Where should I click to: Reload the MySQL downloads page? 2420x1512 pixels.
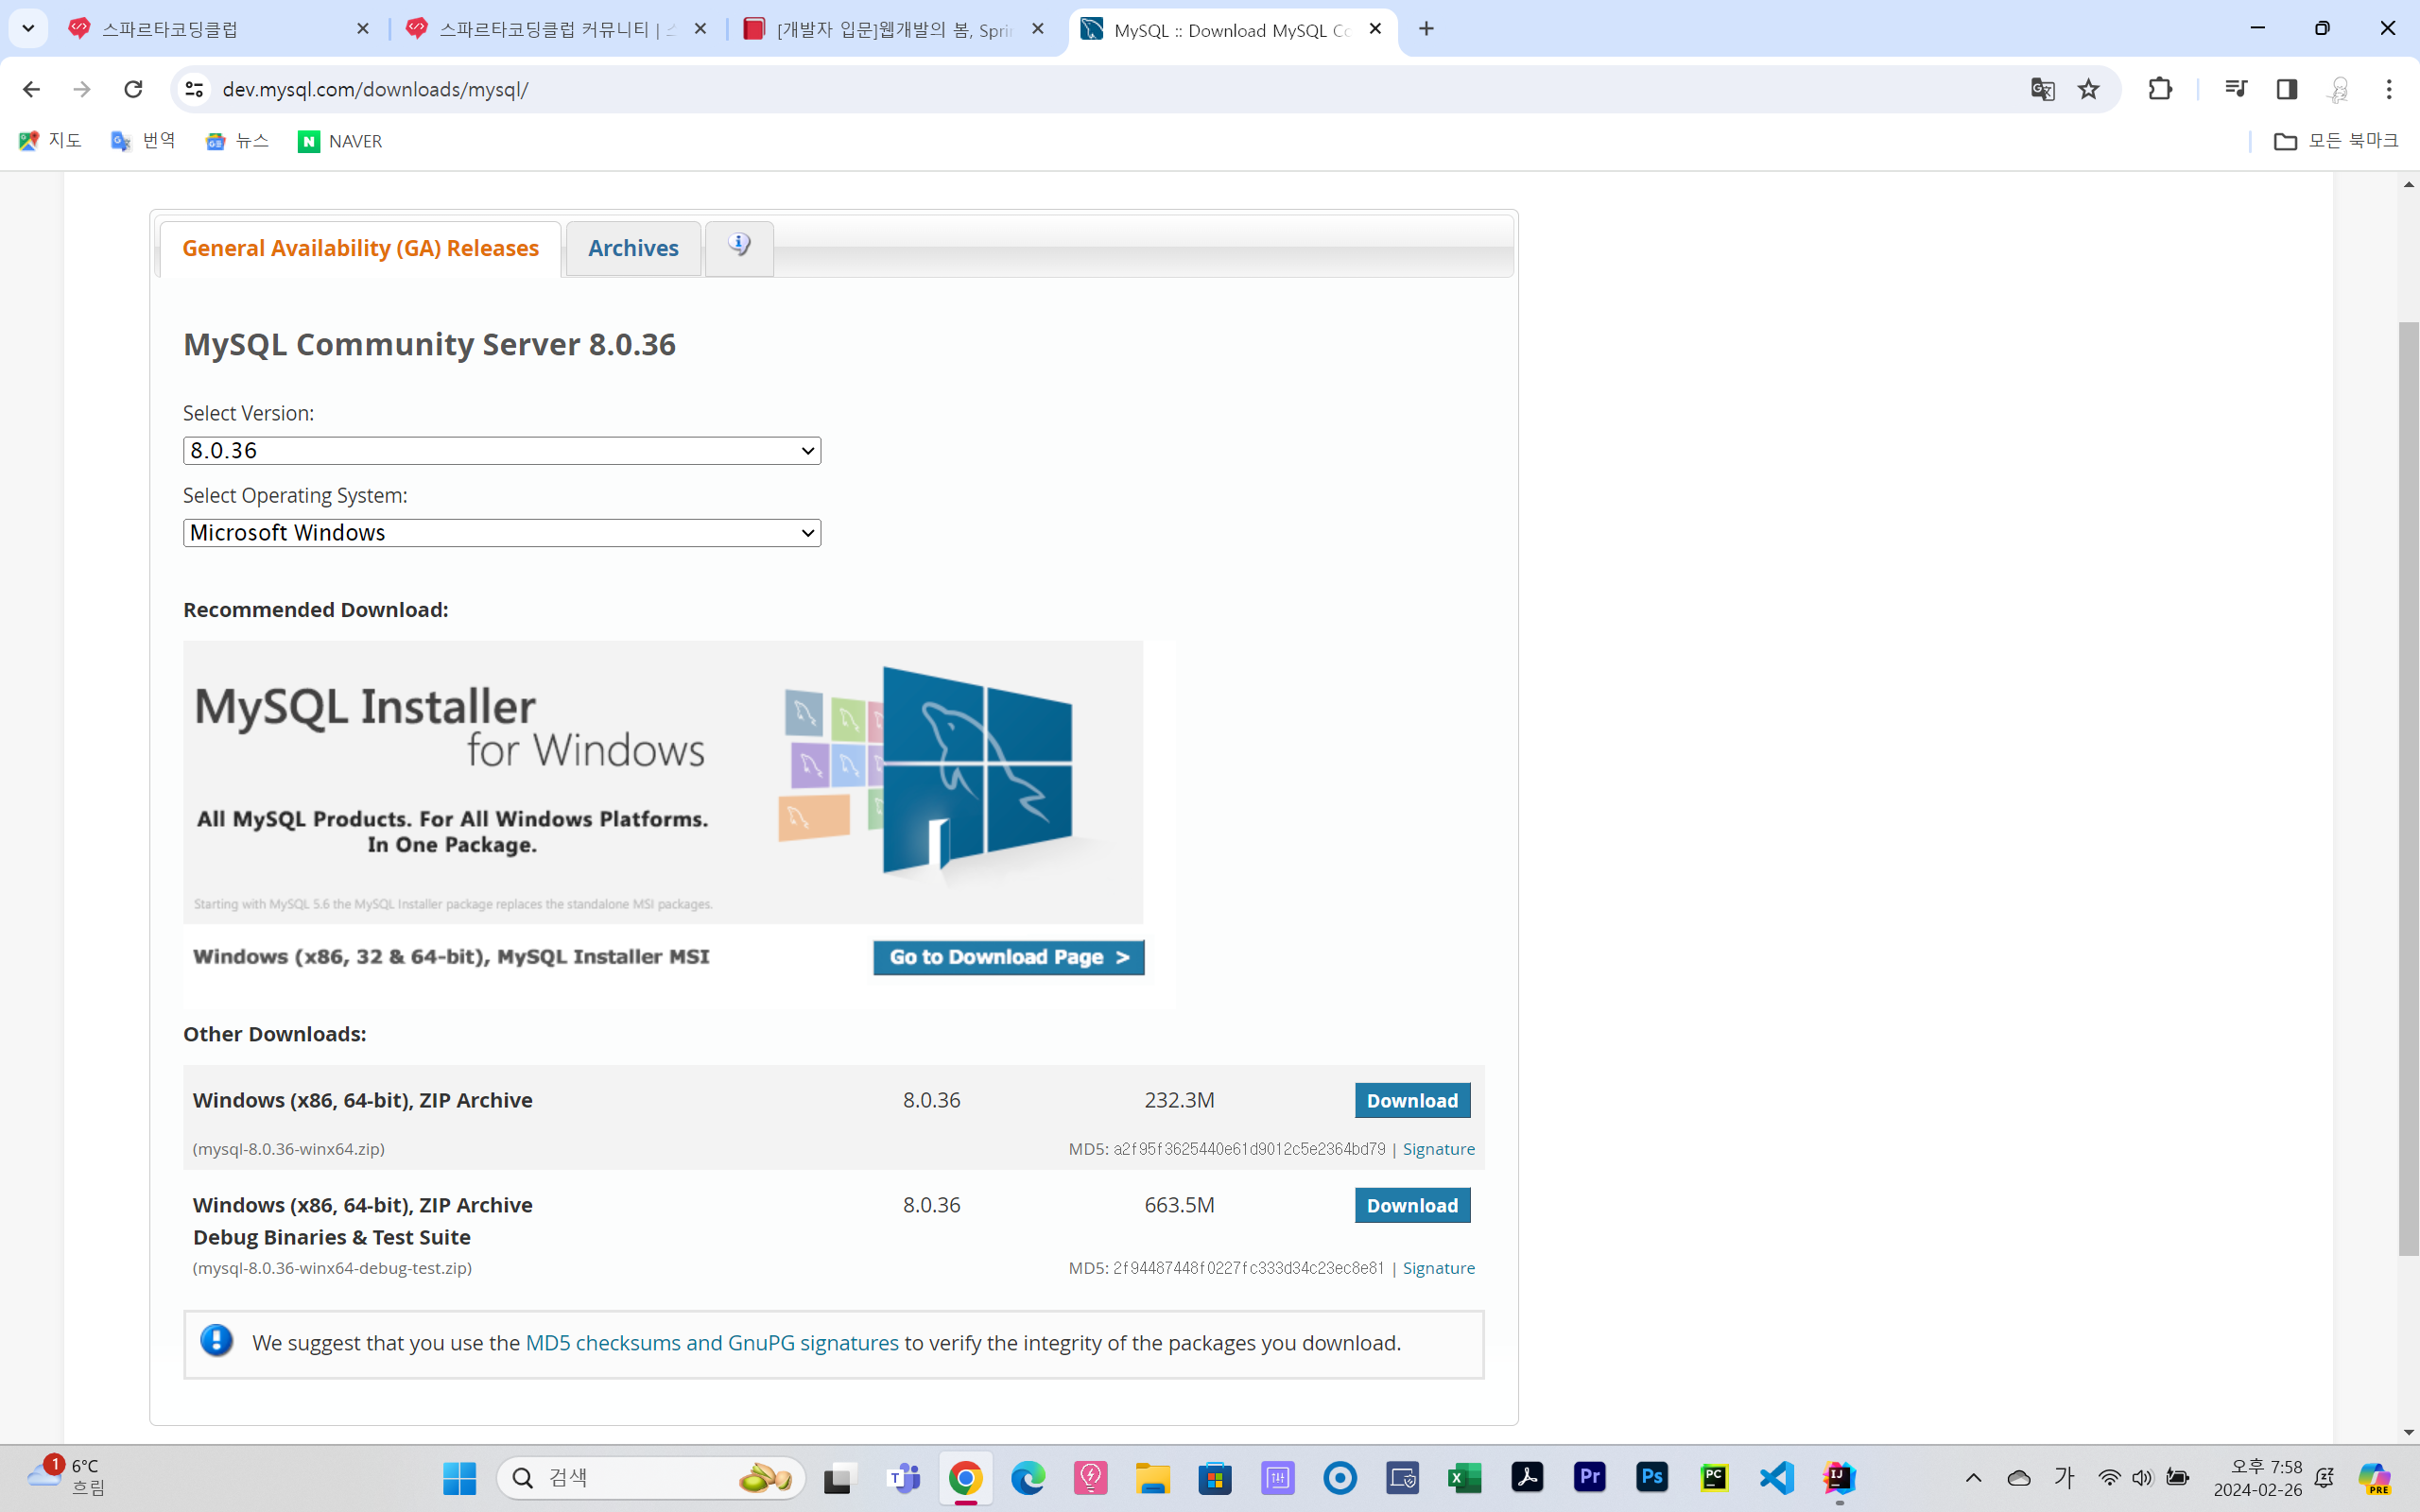(133, 89)
